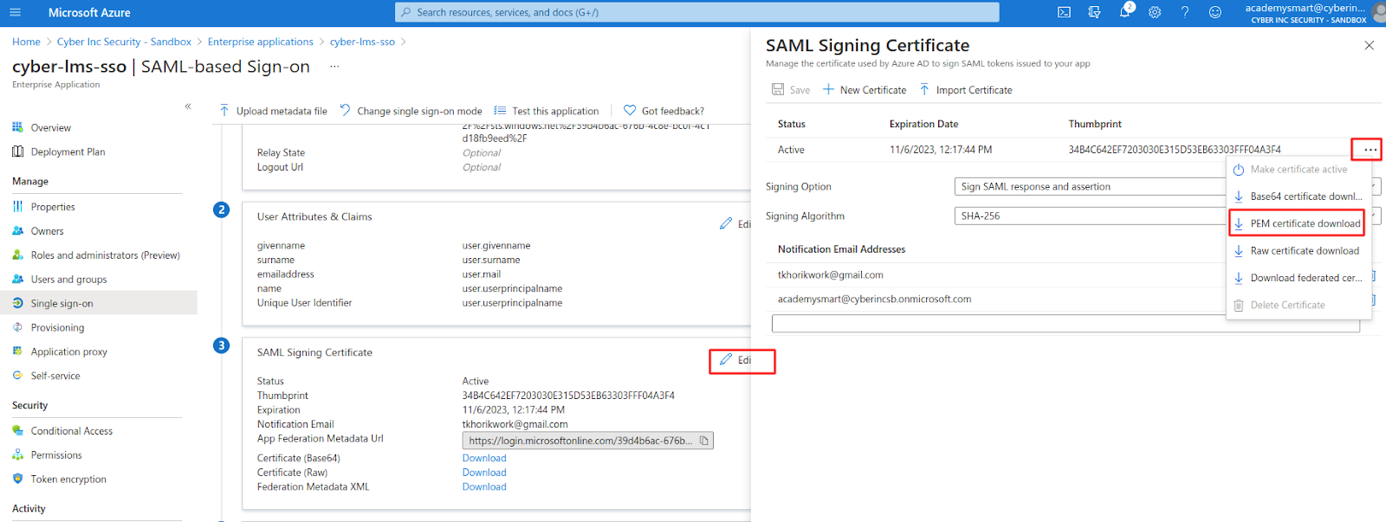
Task: Open Directories and subscriptions filter icon
Action: pyautogui.click(x=1095, y=13)
